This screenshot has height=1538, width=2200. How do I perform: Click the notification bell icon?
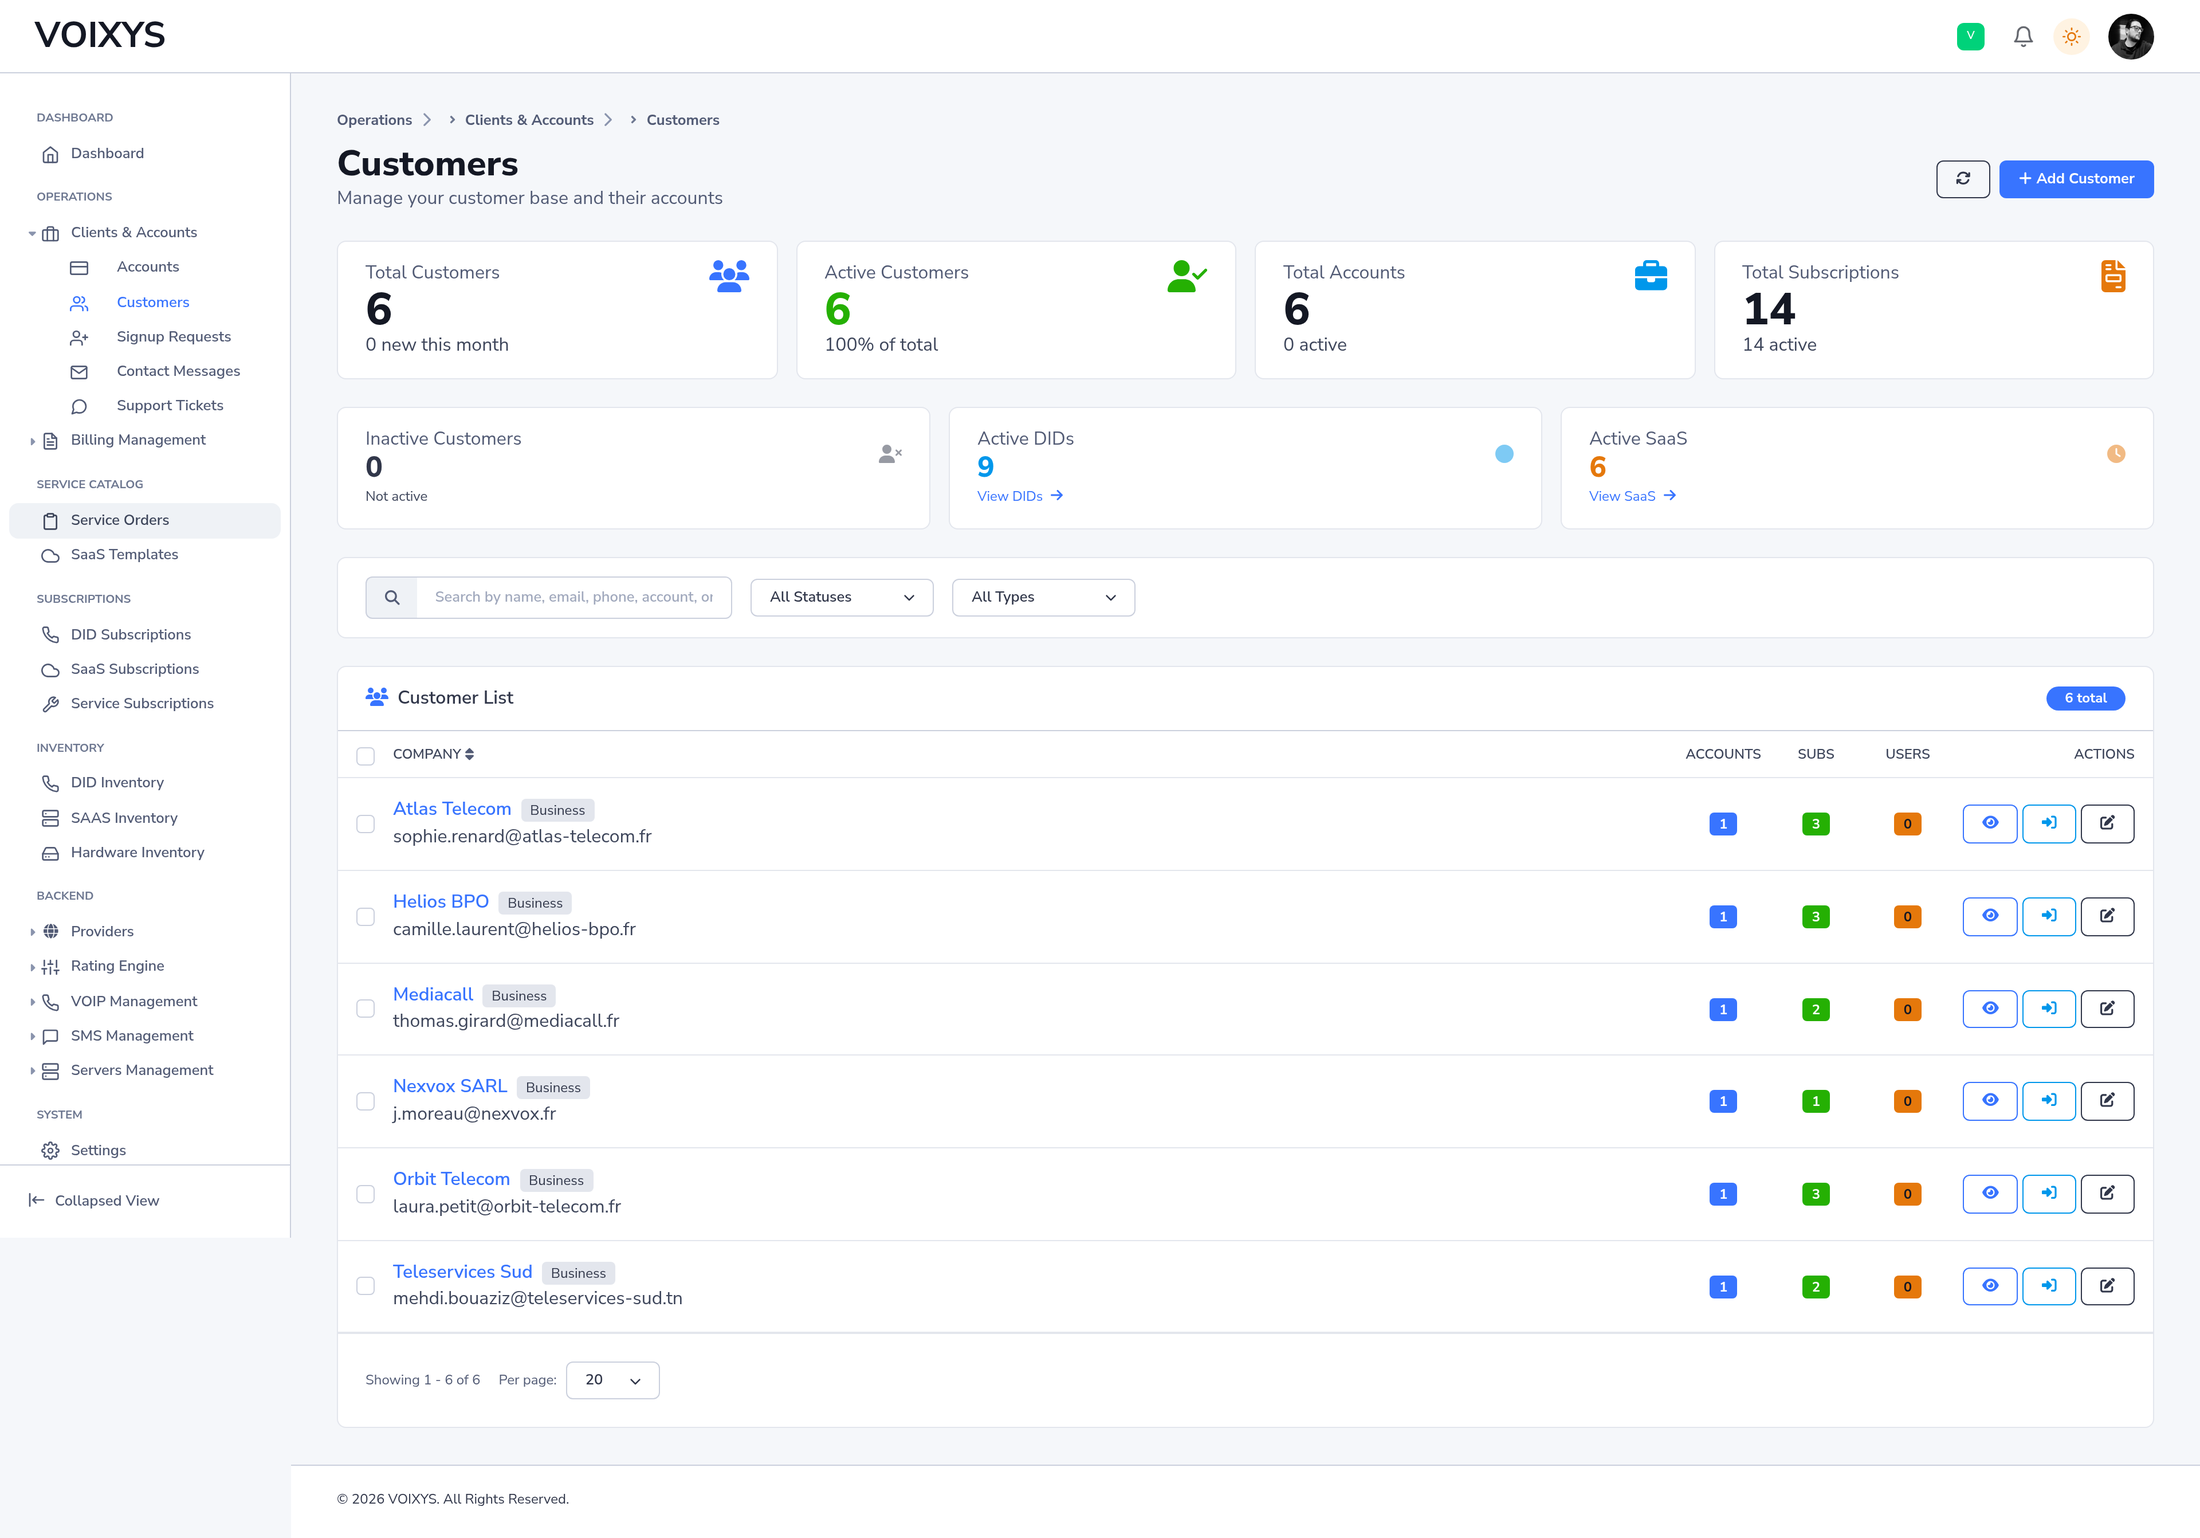pos(2023,37)
